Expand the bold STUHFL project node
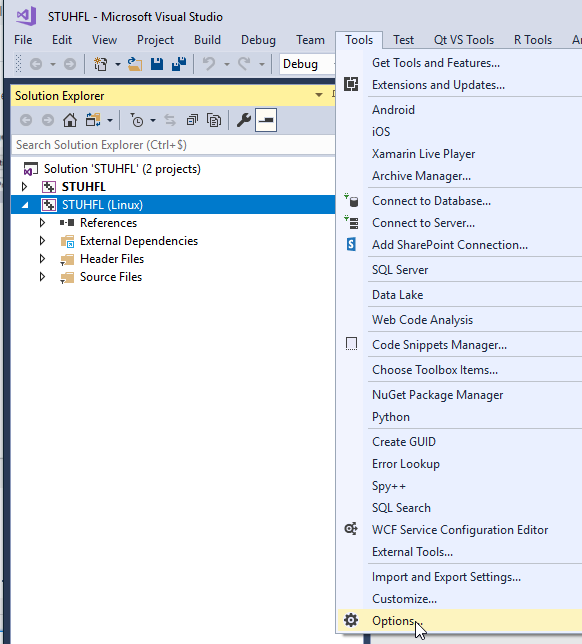This screenshot has height=644, width=582. coord(24,187)
